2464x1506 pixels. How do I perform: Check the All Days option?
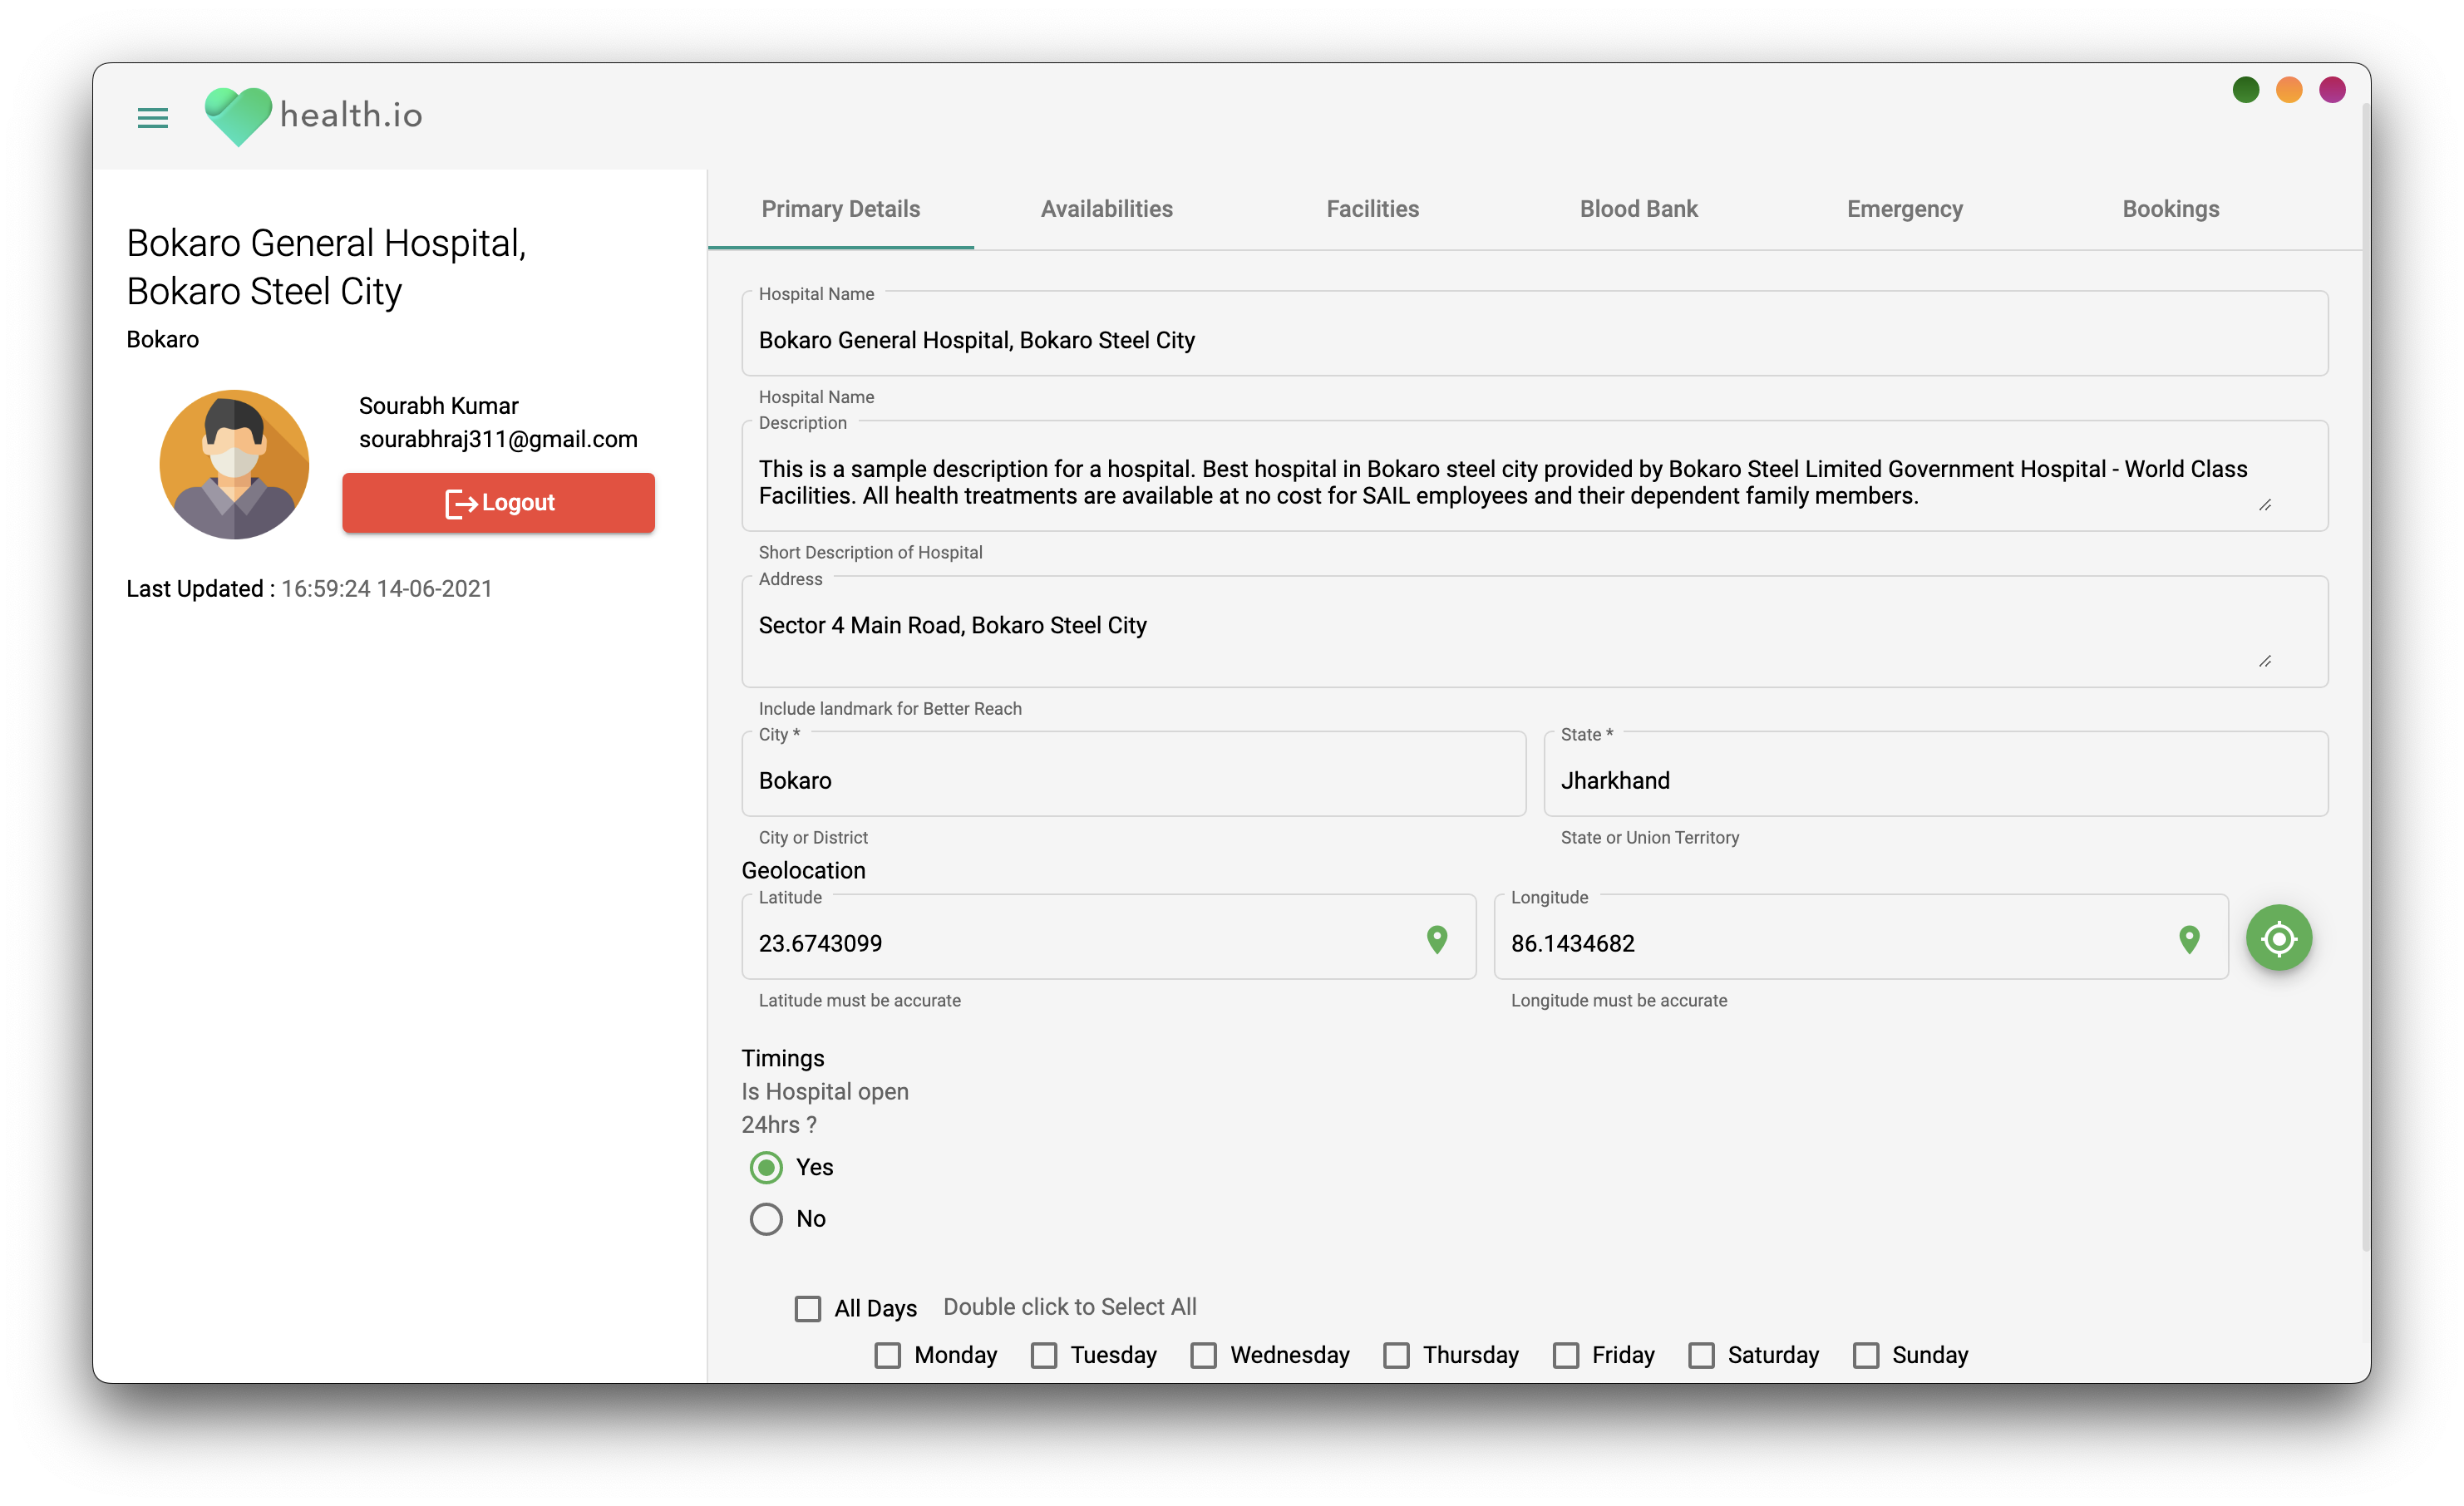[808, 1307]
